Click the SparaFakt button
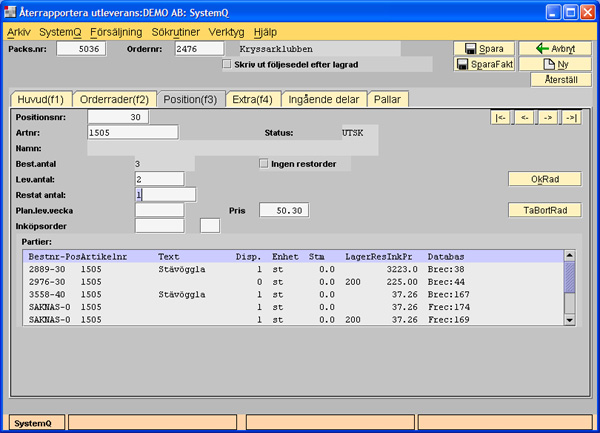This screenshot has height=433, width=600. [484, 64]
